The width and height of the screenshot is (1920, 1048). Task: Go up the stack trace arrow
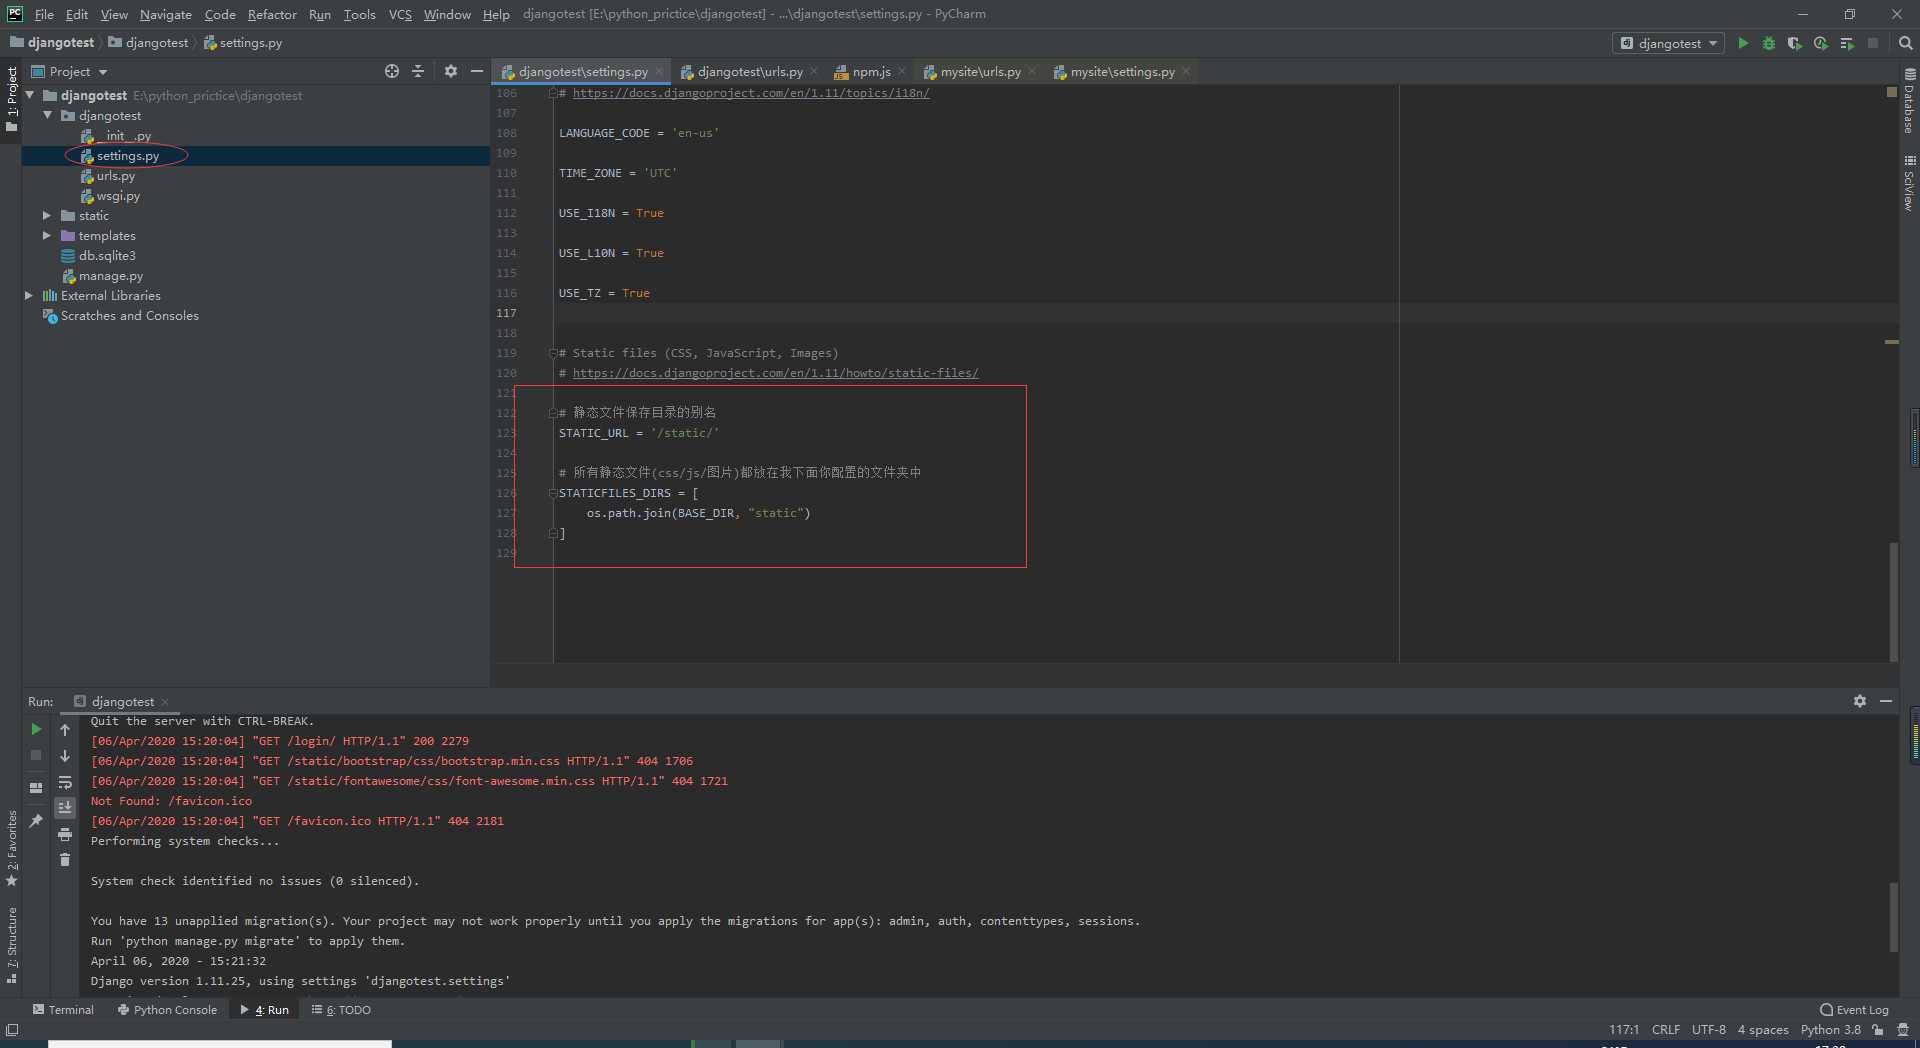(x=65, y=729)
